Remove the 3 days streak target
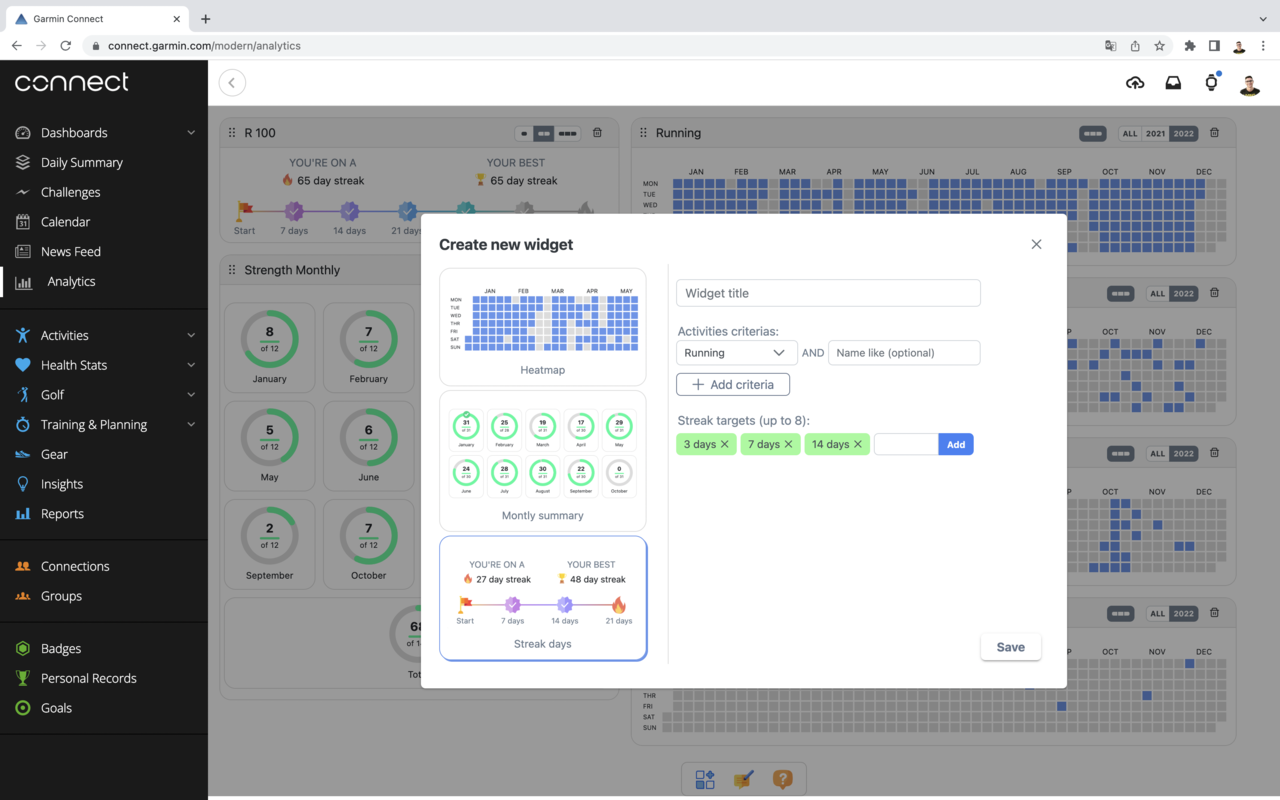The image size is (1280, 800). tap(725, 444)
